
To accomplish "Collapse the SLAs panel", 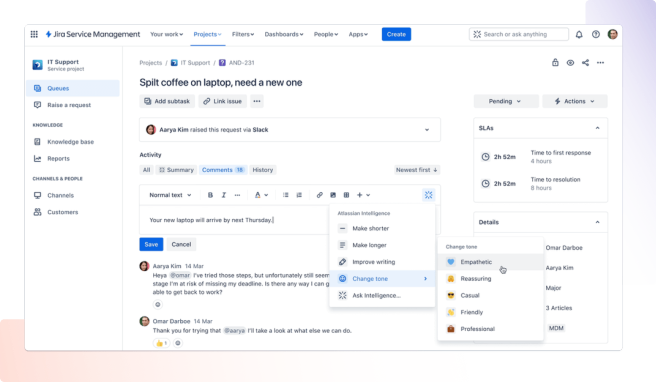I will pos(597,128).
